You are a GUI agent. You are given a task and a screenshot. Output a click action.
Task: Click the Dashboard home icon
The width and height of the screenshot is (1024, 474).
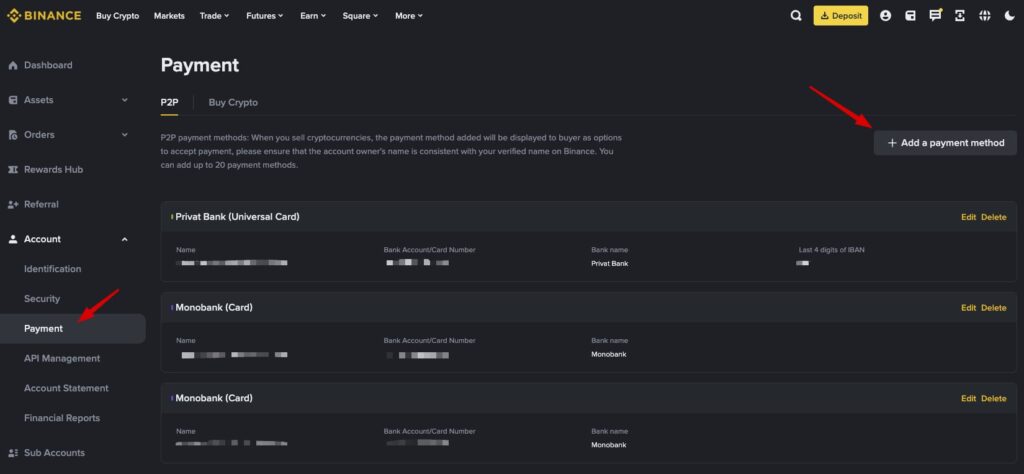point(12,65)
